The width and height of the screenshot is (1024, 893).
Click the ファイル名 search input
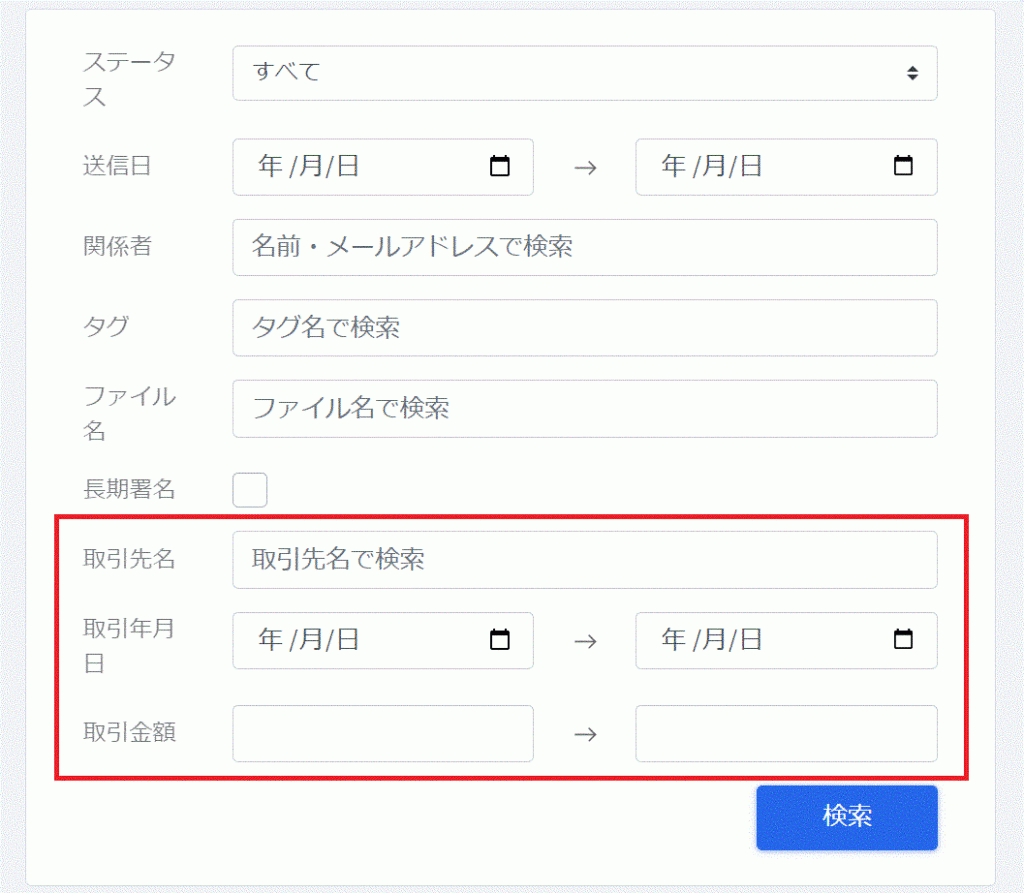pos(584,409)
